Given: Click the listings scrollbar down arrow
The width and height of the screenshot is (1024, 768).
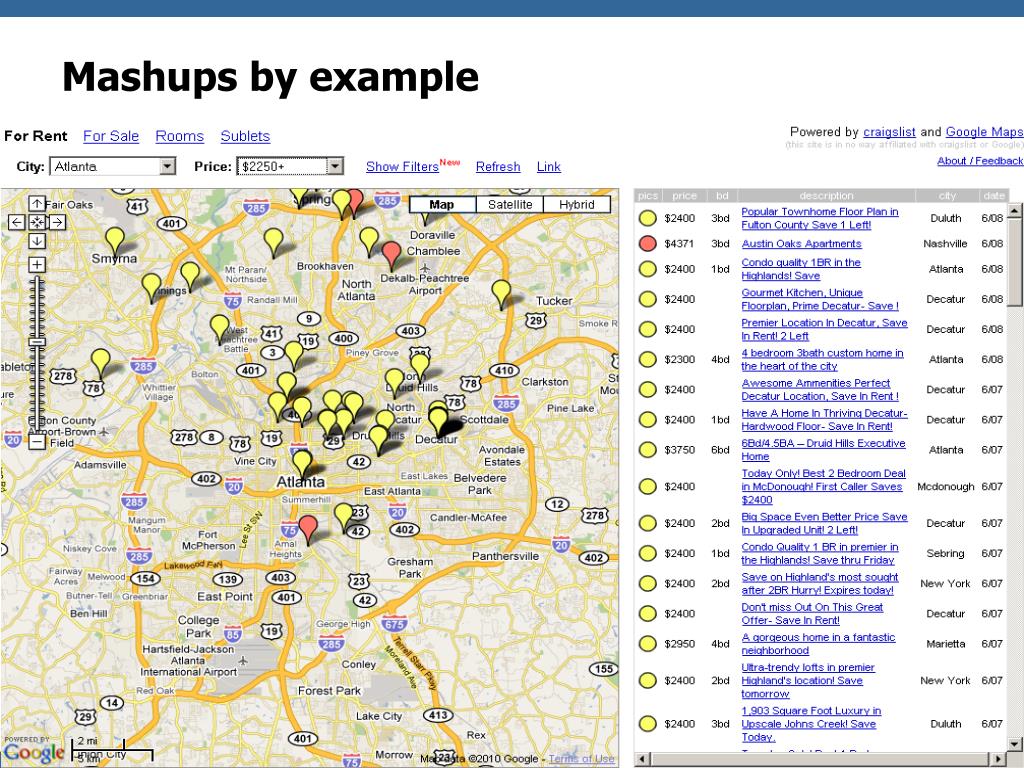Looking at the screenshot, I should point(1014,743).
